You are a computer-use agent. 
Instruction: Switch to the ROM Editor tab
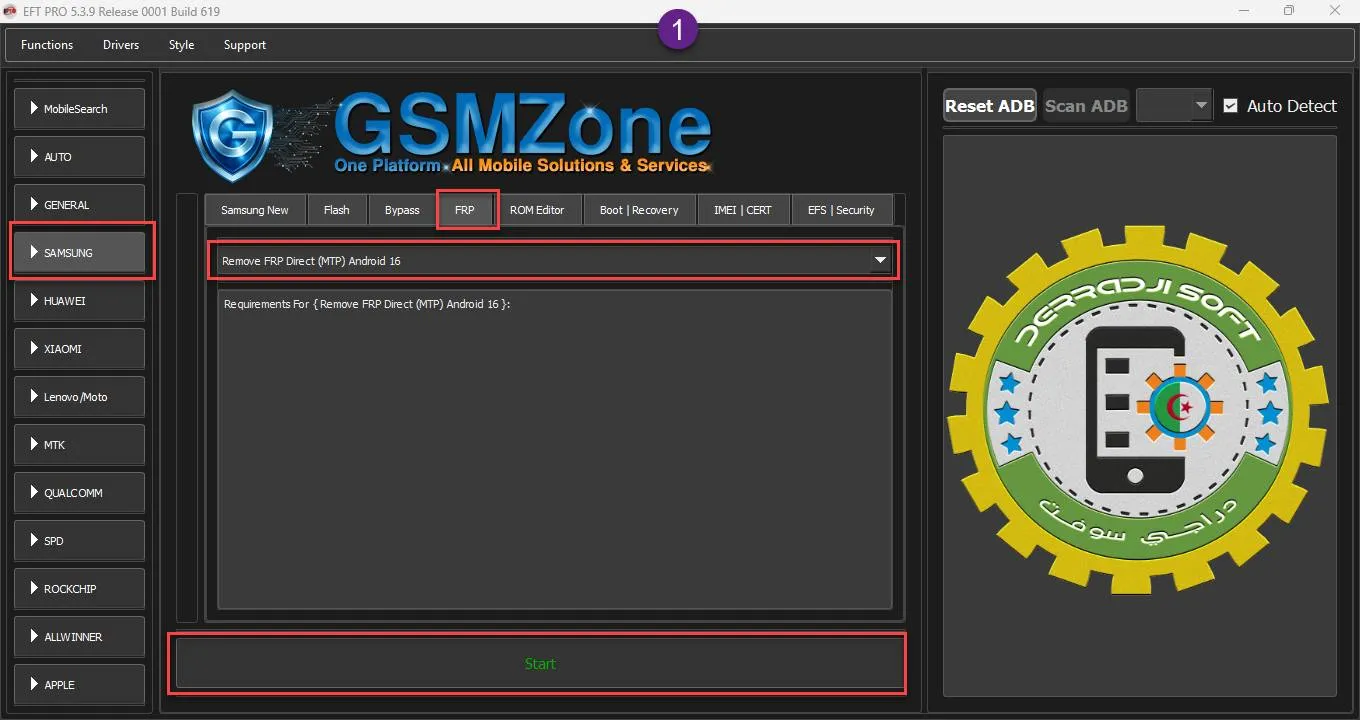coord(537,210)
